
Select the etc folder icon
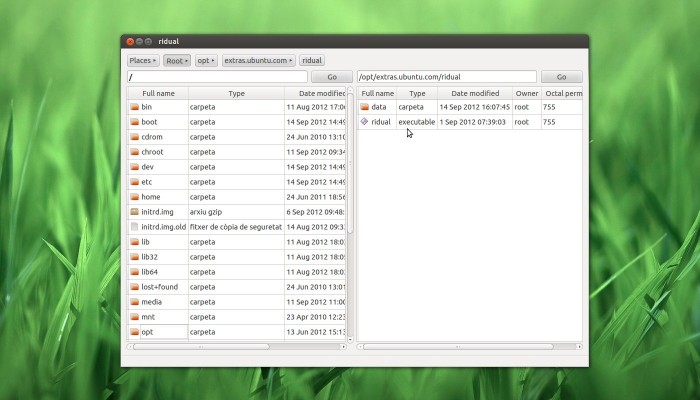[x=134, y=182]
